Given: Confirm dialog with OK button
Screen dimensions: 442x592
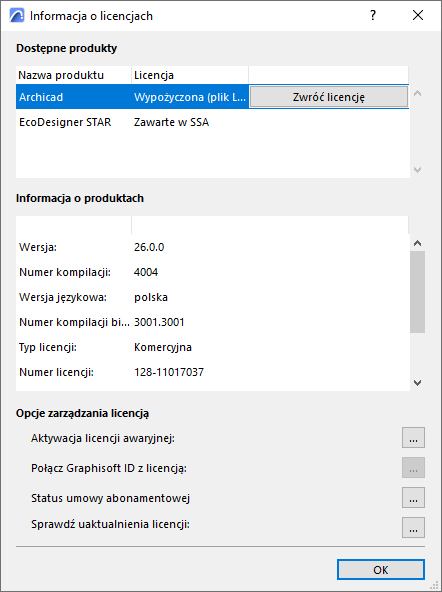Looking at the screenshot, I should (x=381, y=569).
